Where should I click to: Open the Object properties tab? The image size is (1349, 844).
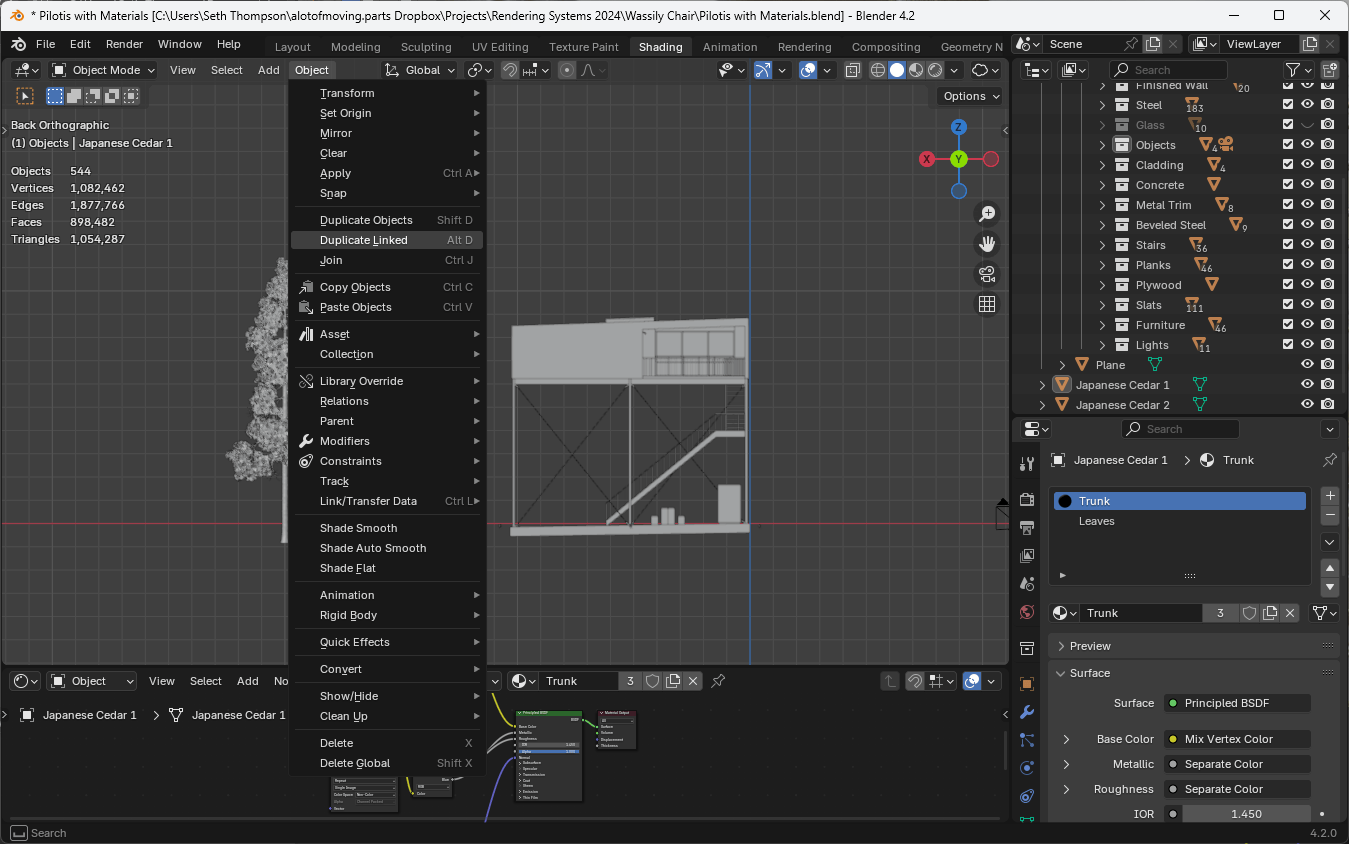[x=1026, y=684]
